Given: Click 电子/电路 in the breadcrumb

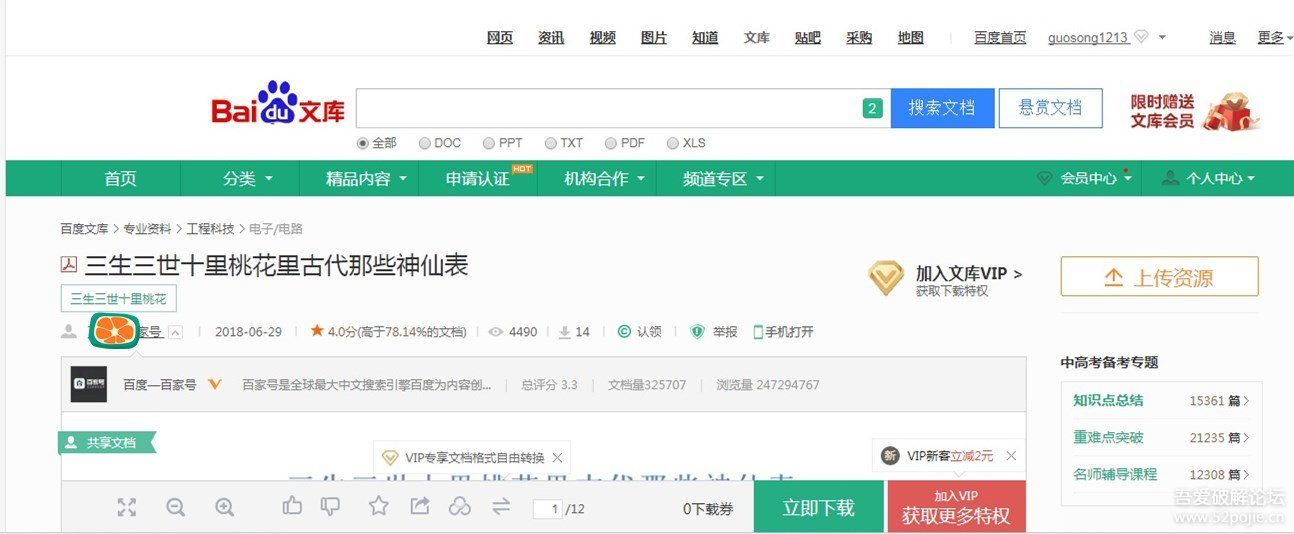Looking at the screenshot, I should tap(275, 229).
